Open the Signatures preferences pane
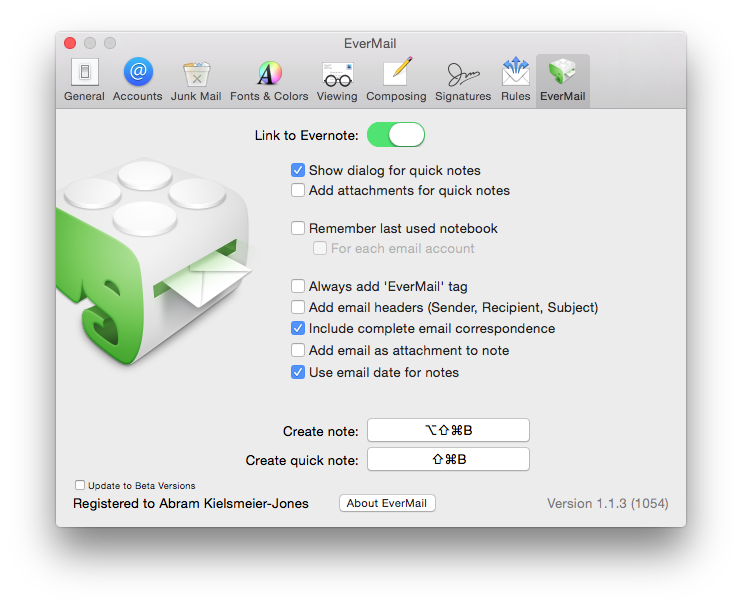Screen dimensions: 742x607 463,80
